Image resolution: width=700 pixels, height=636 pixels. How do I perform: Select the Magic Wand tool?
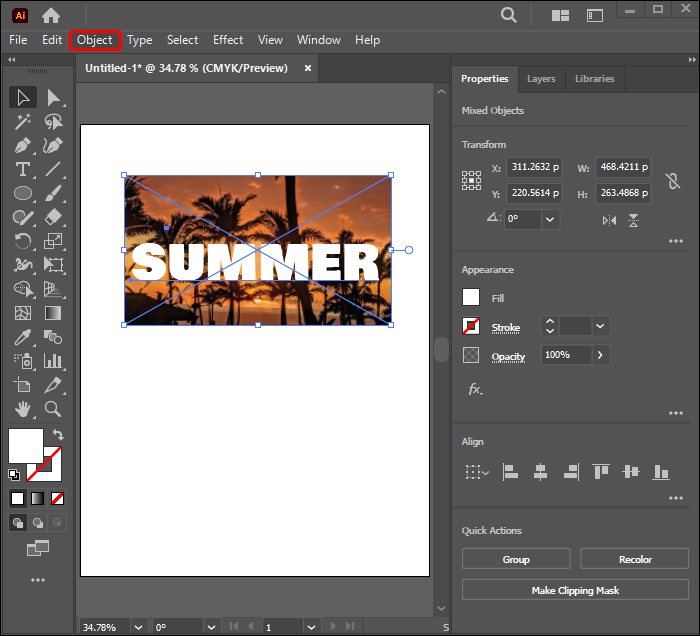tap(23, 121)
